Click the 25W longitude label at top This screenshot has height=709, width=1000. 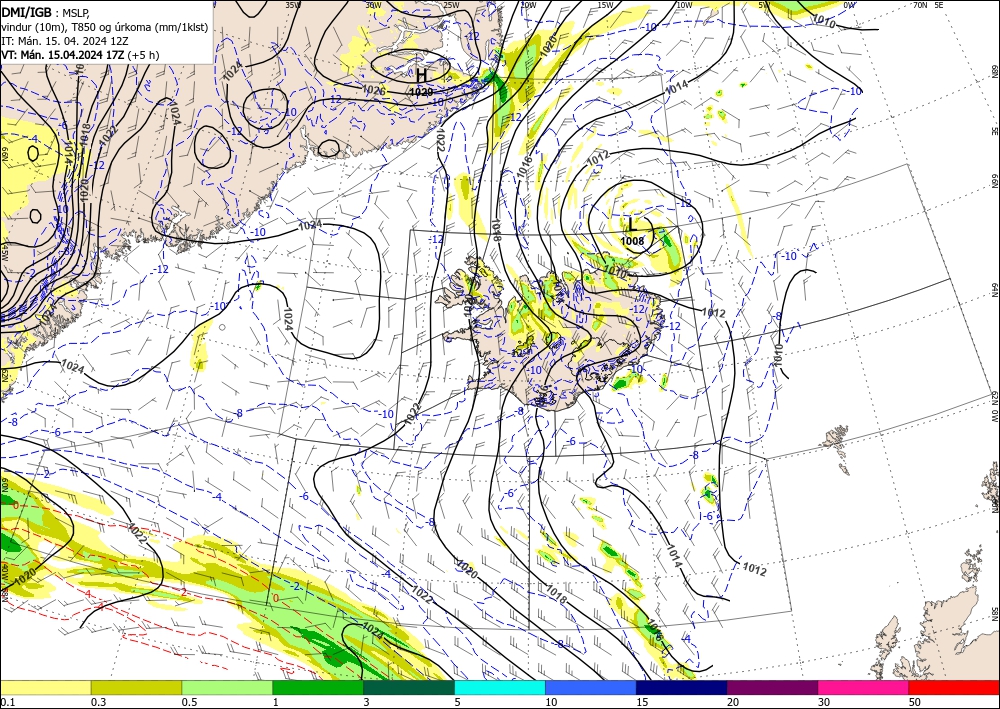(451, 5)
